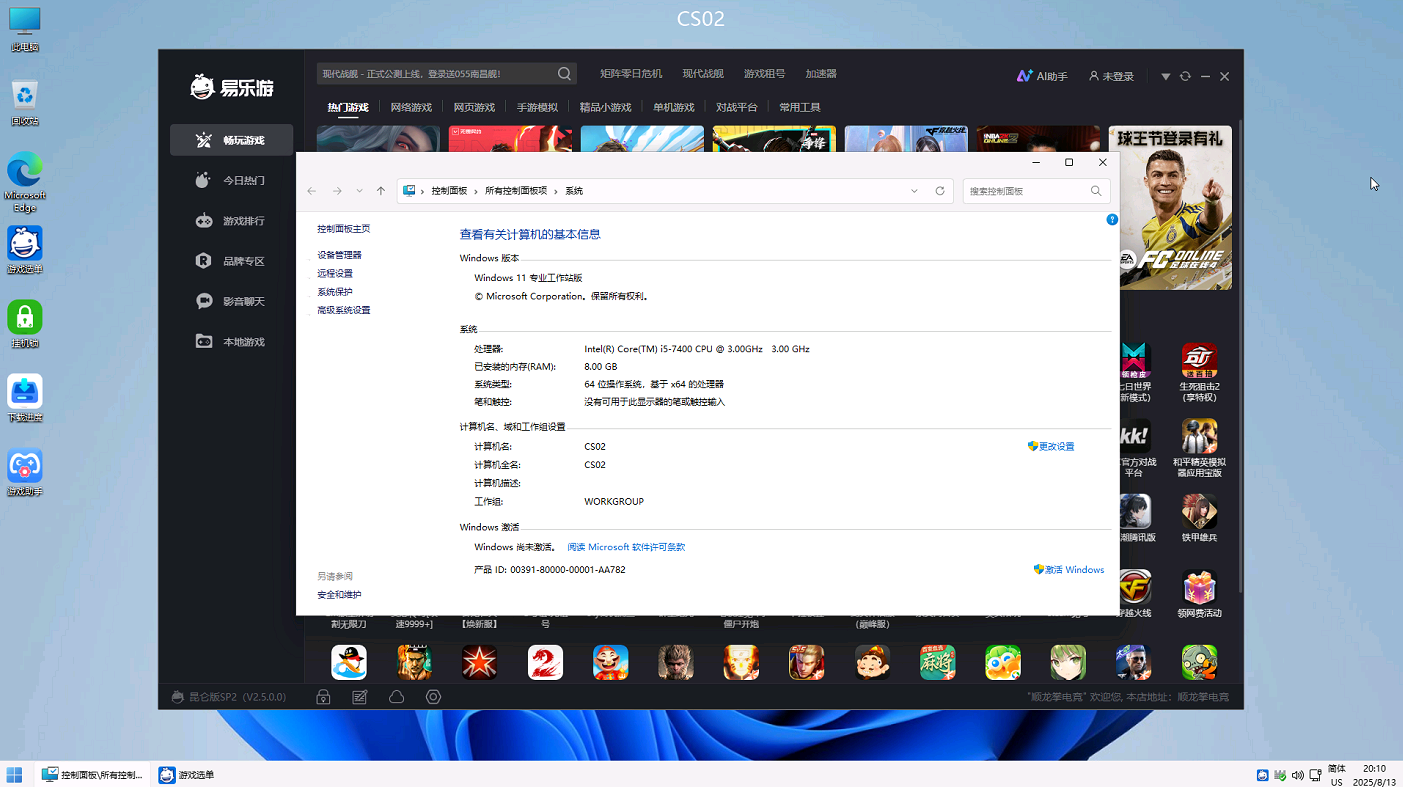Open 品牌专区 in the 易乐游 sidebar

pyautogui.click(x=231, y=261)
